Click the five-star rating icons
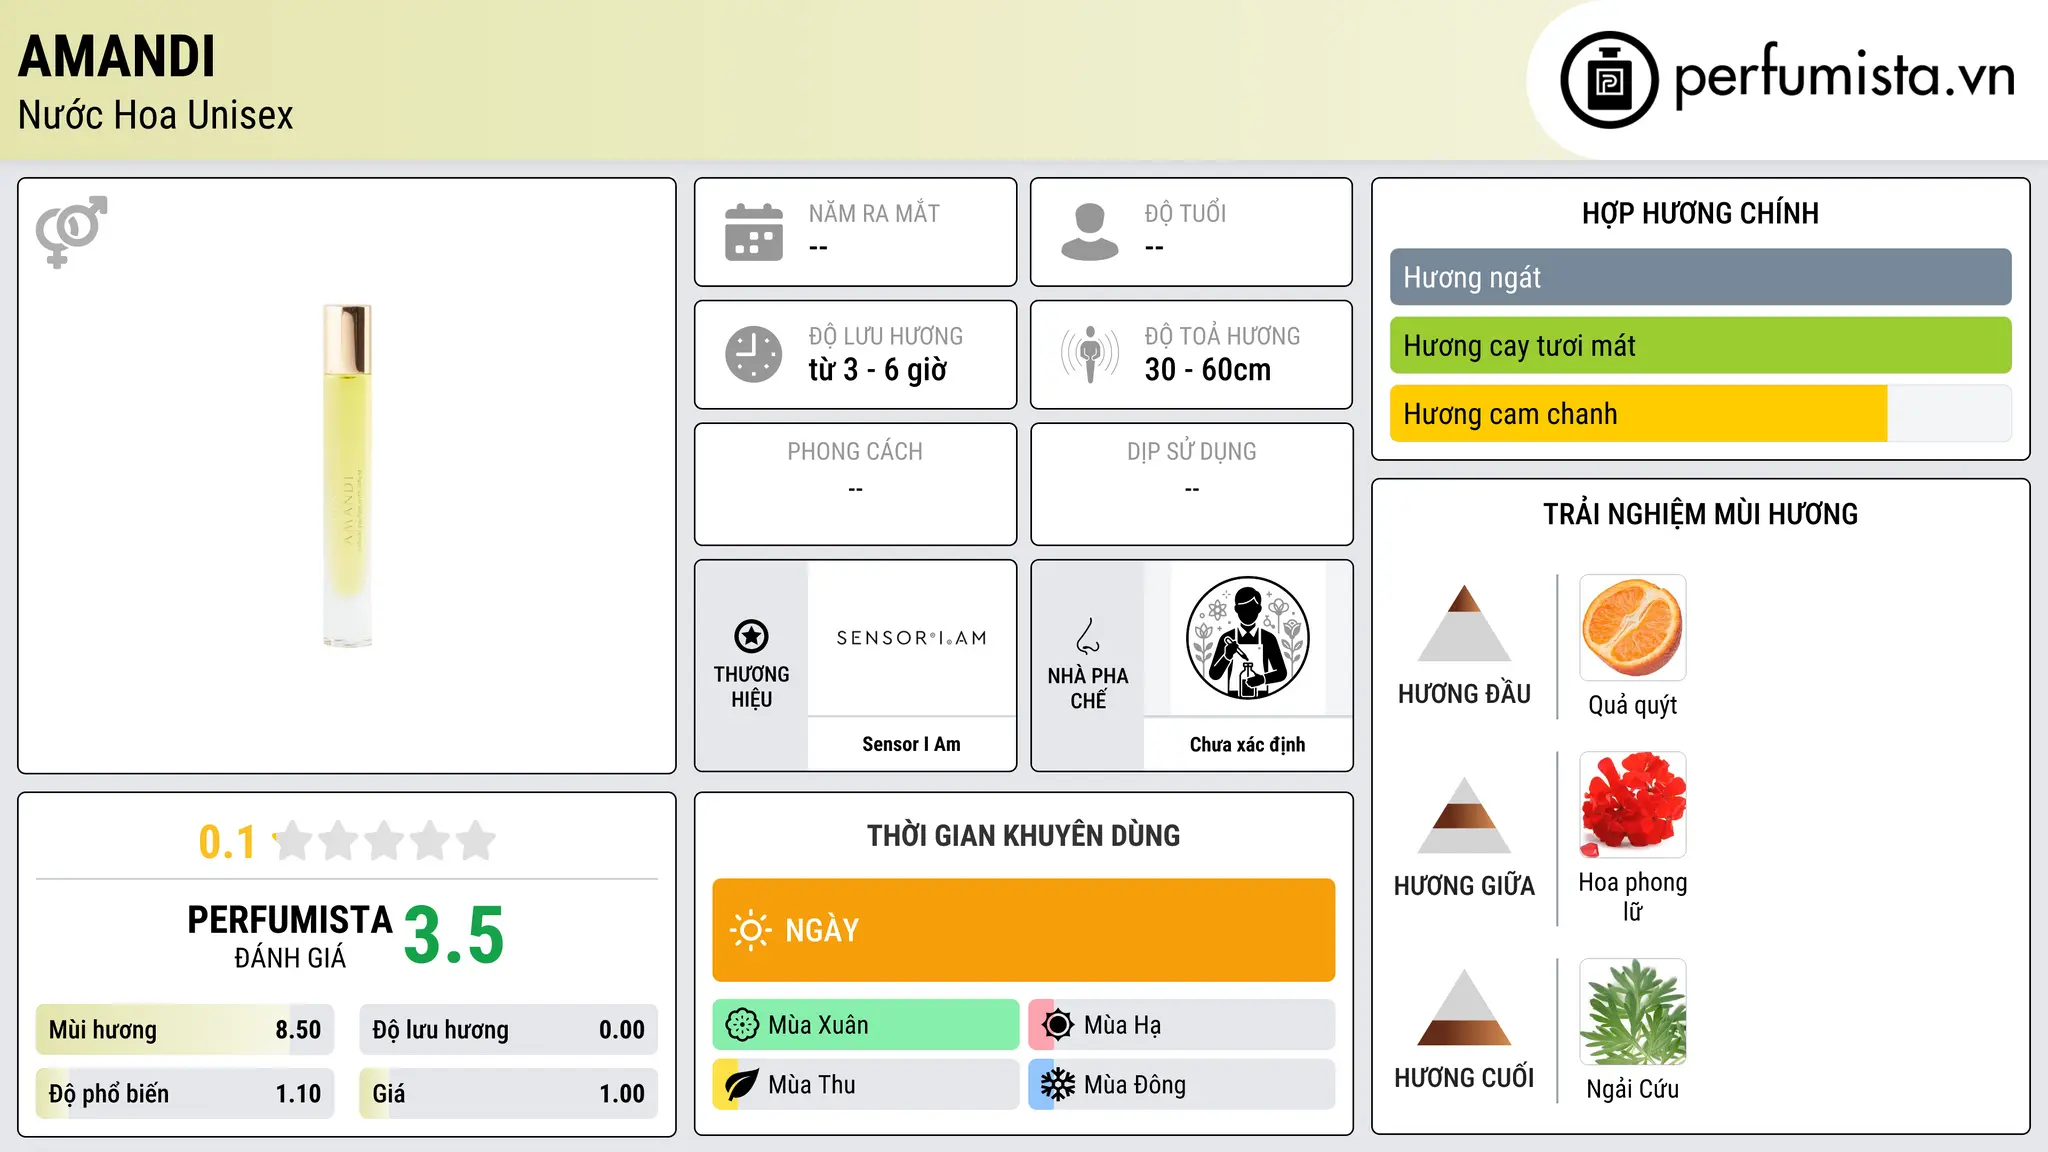 (x=385, y=841)
